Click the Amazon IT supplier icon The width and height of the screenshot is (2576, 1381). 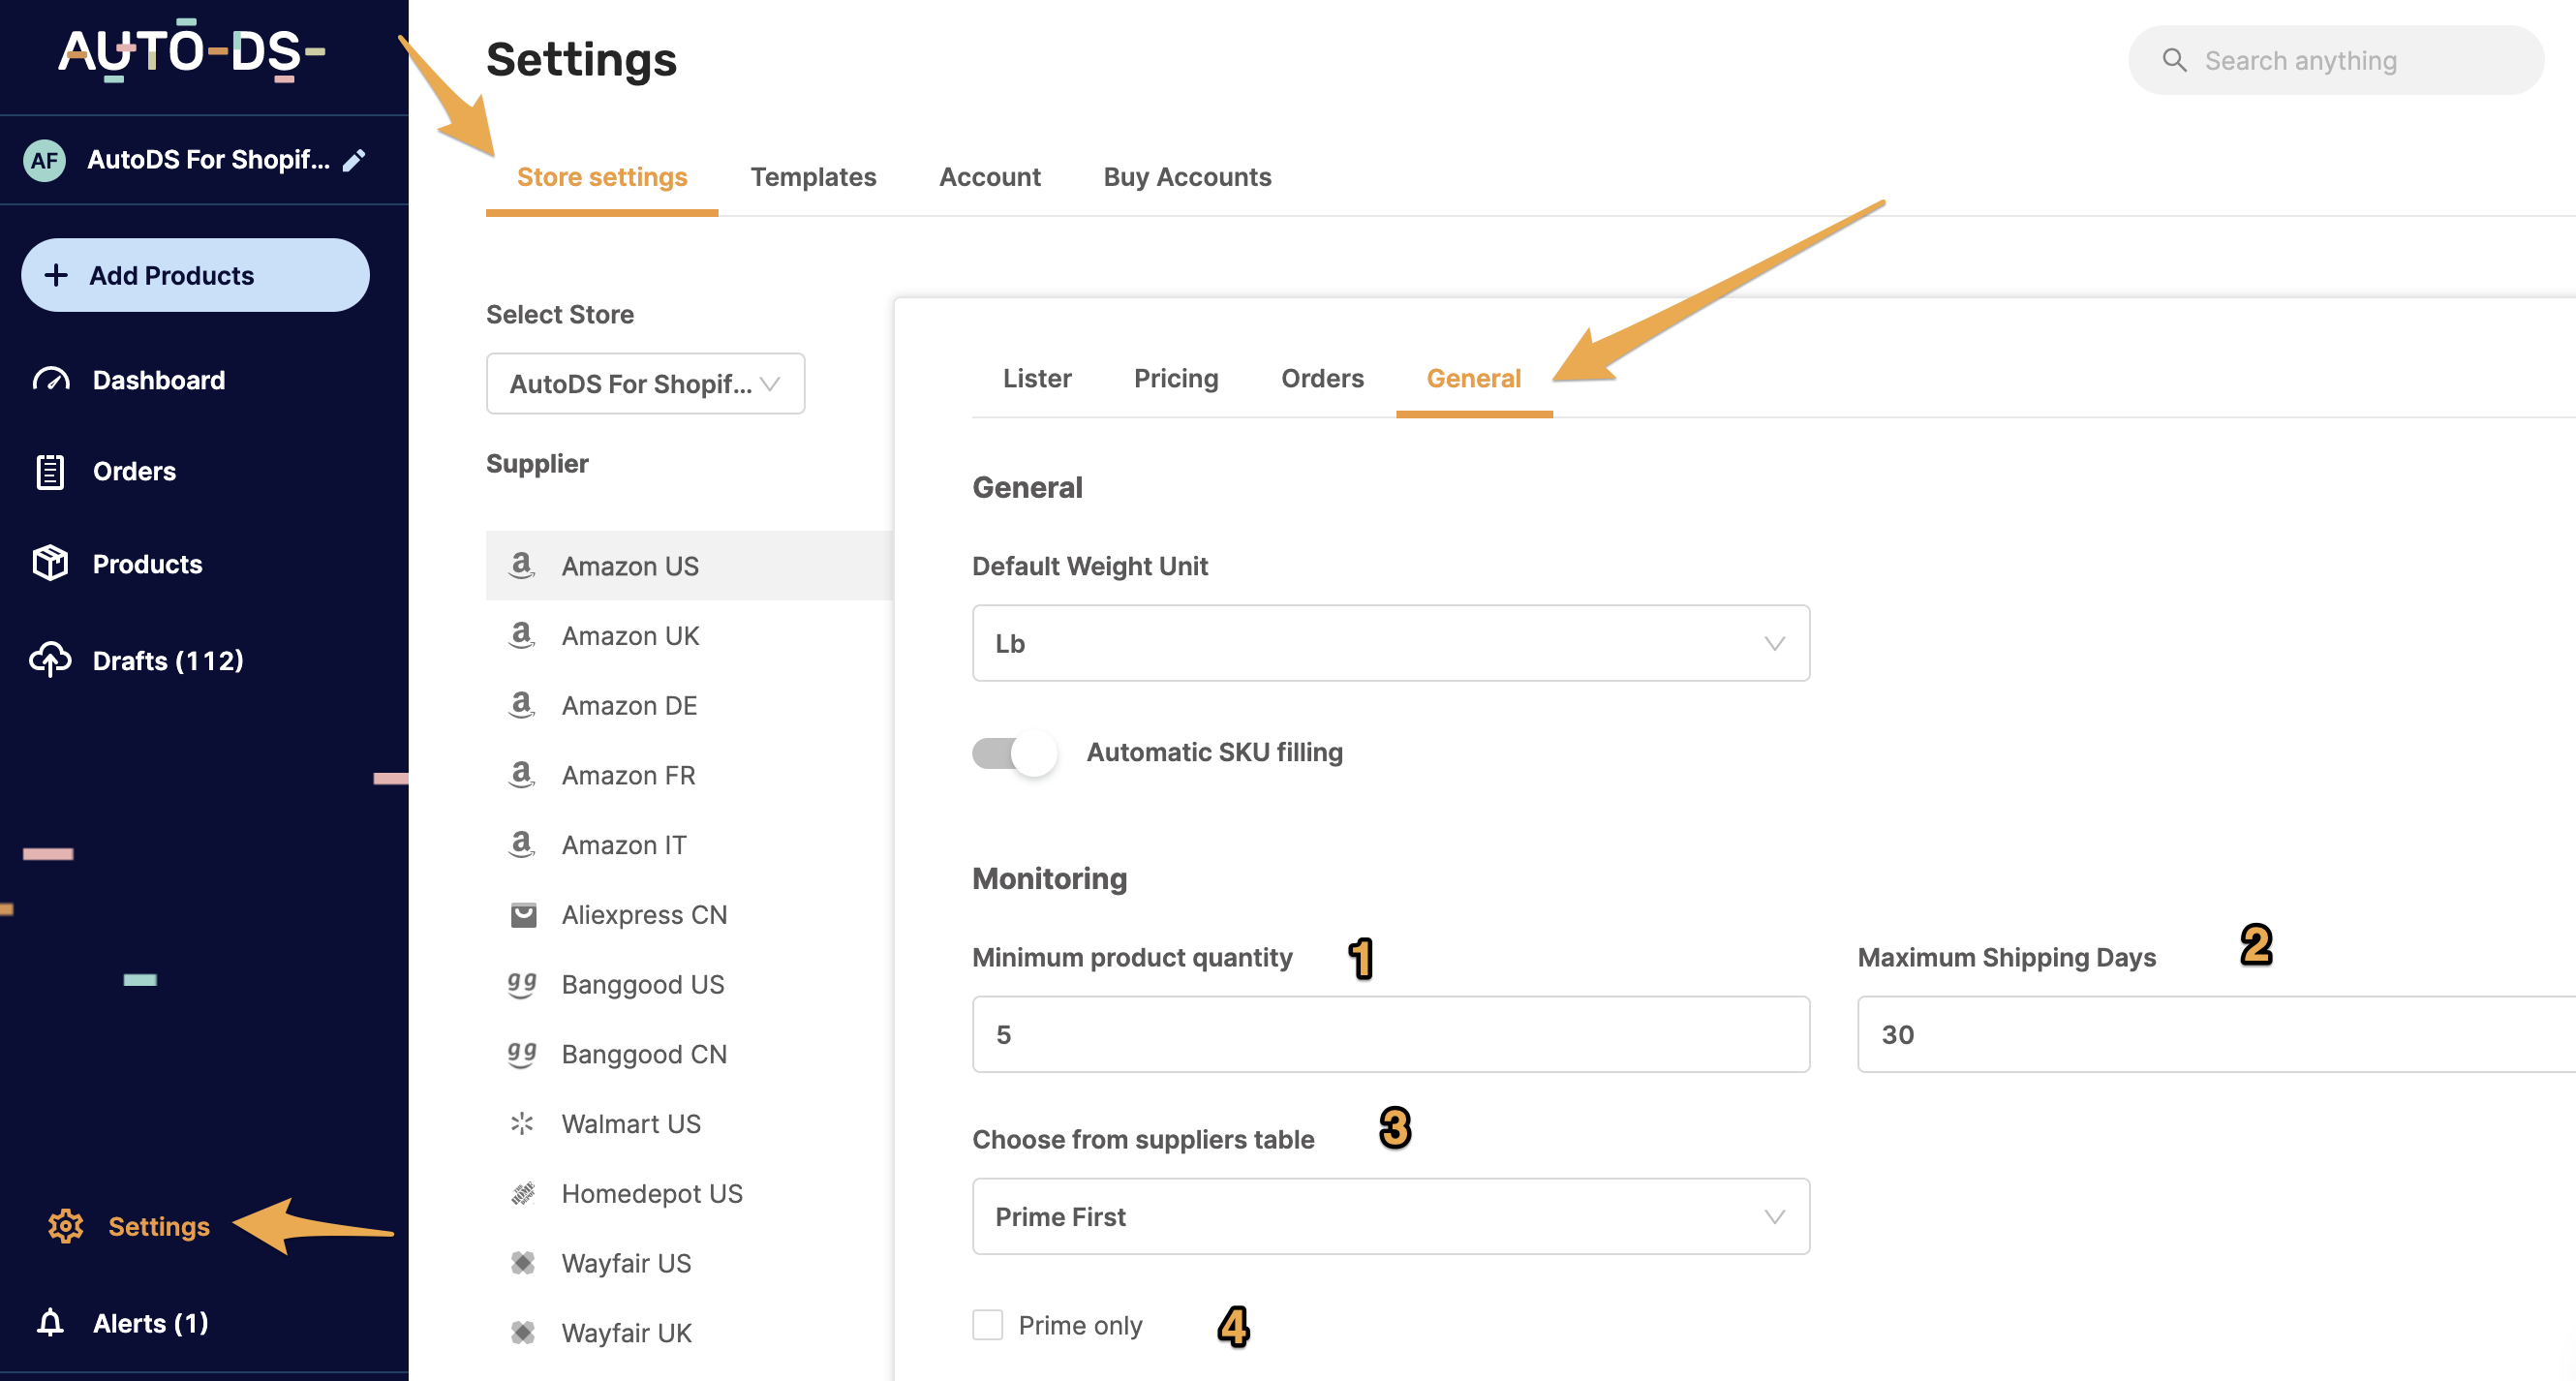[522, 844]
